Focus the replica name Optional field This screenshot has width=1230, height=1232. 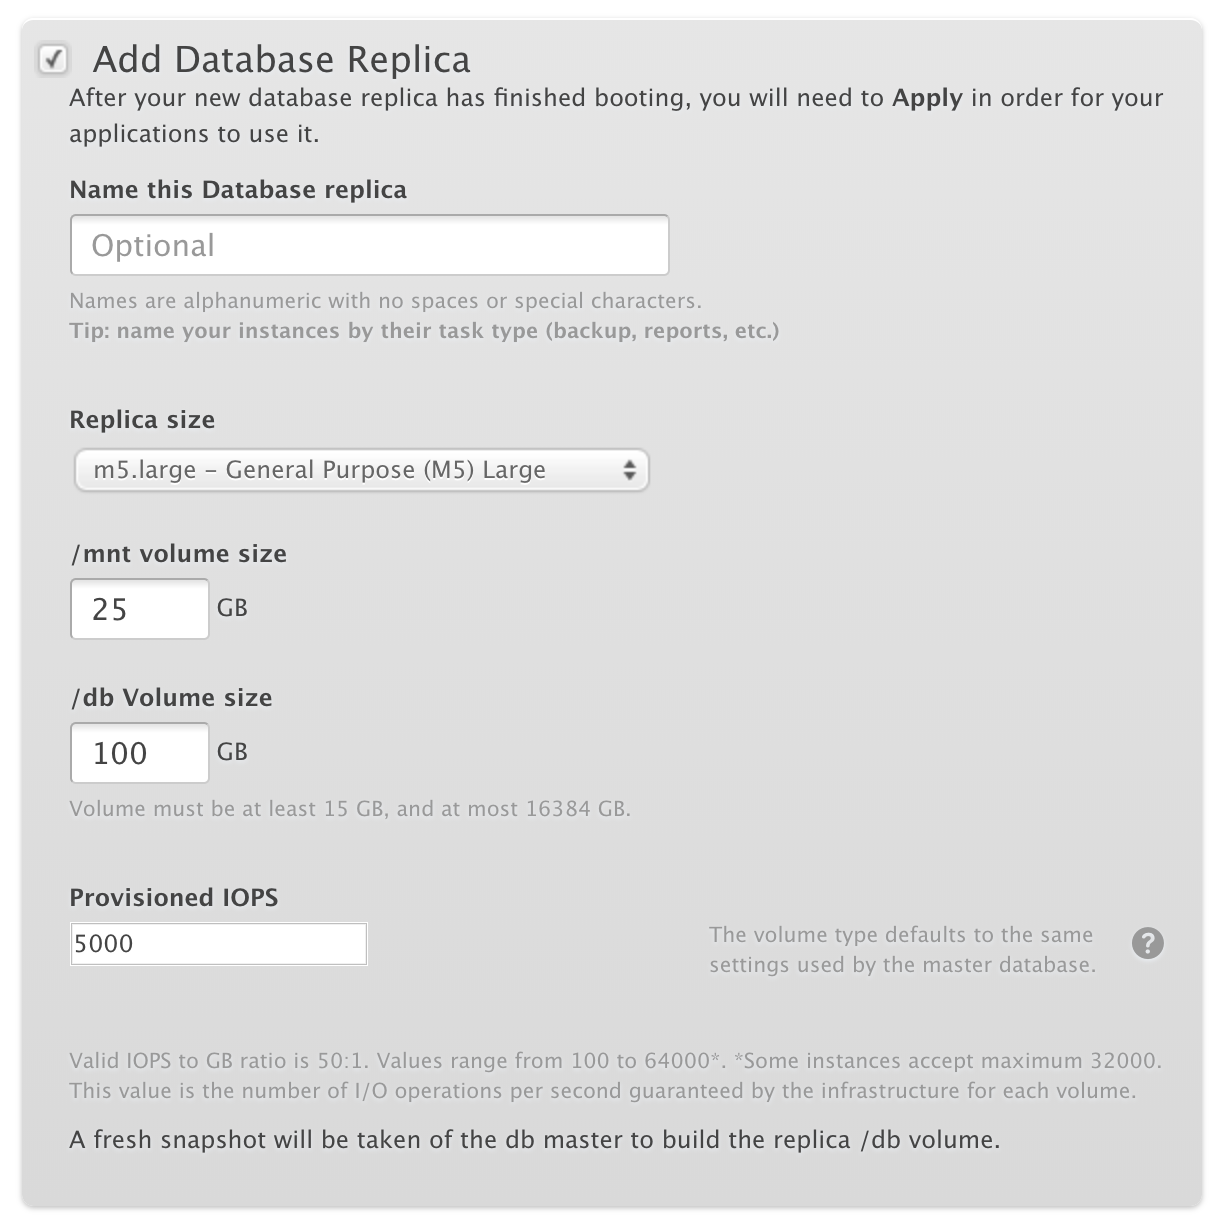point(369,246)
